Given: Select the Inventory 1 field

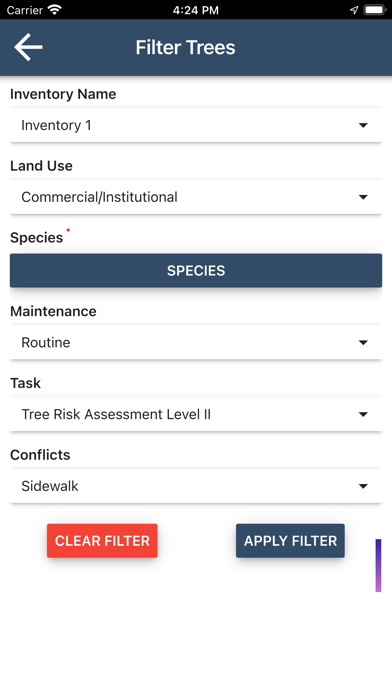Looking at the screenshot, I should [x=196, y=126].
